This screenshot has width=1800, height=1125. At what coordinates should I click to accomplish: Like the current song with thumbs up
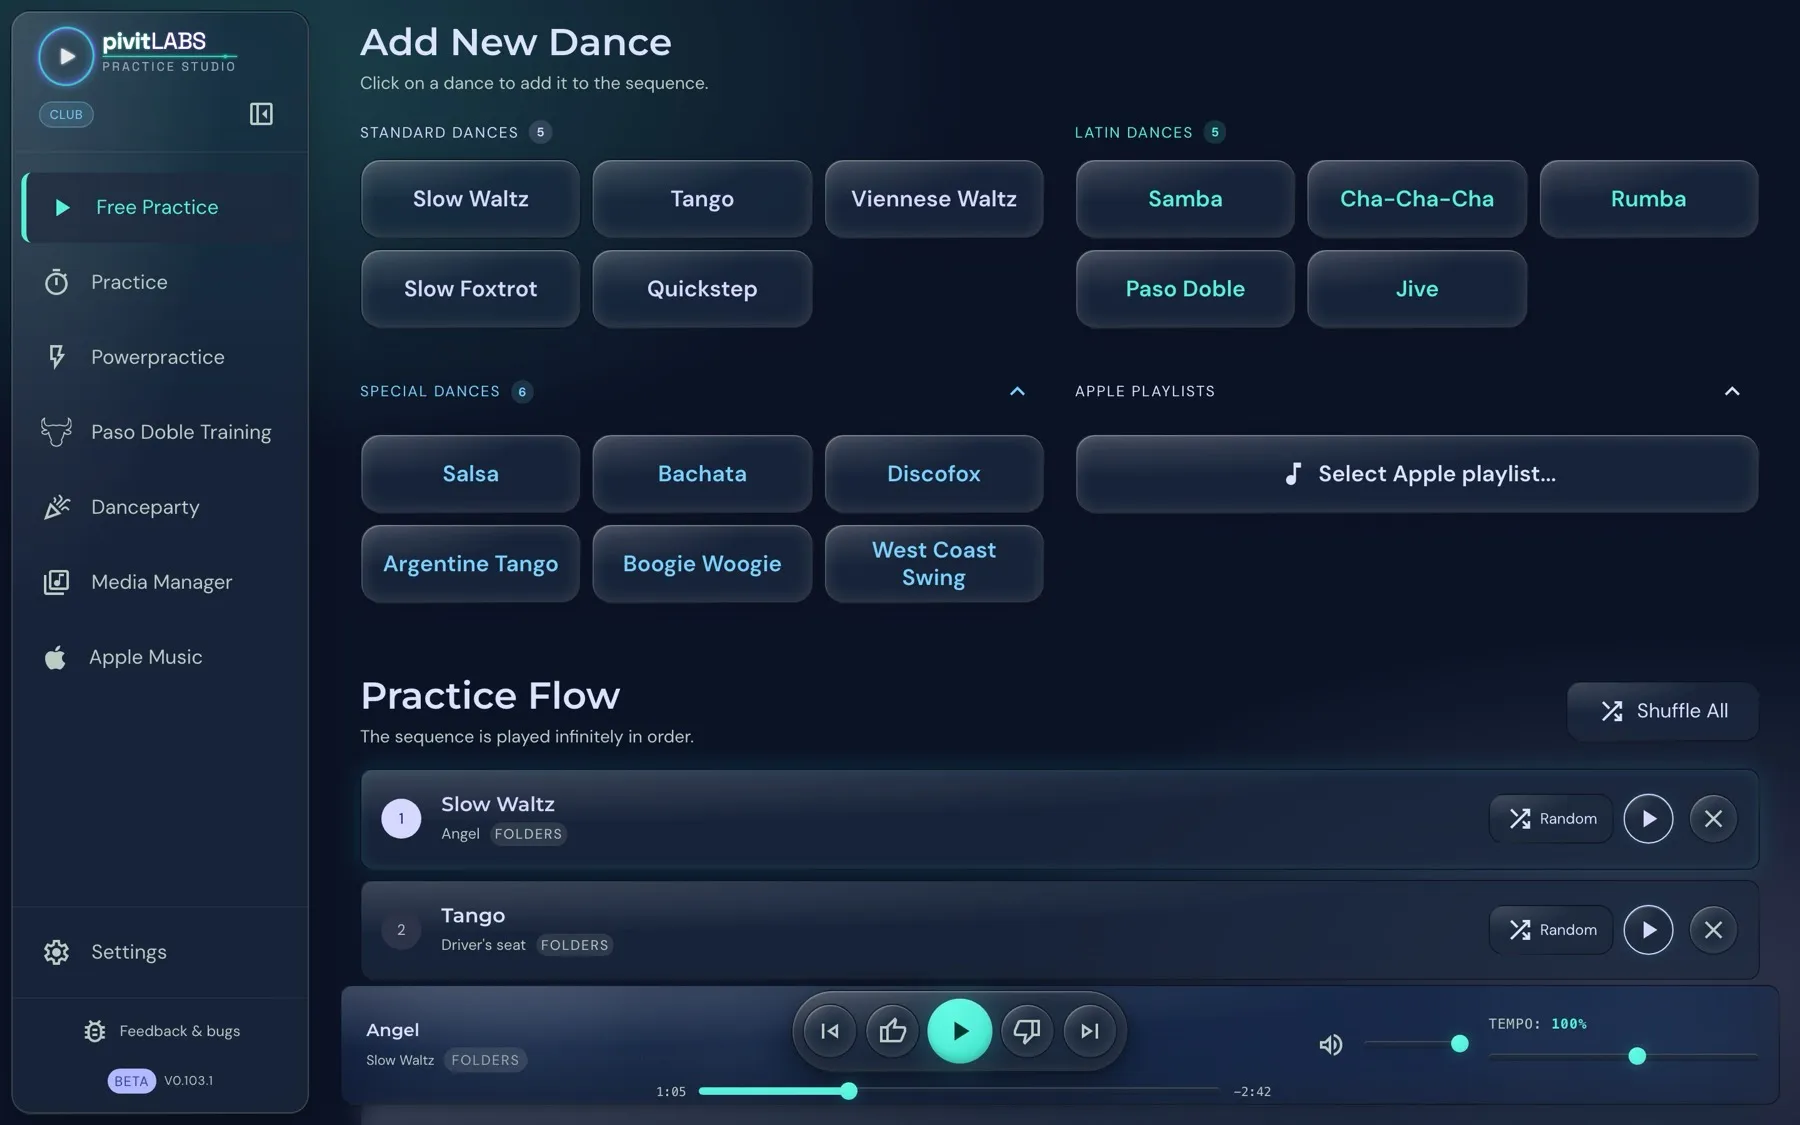pos(893,1031)
